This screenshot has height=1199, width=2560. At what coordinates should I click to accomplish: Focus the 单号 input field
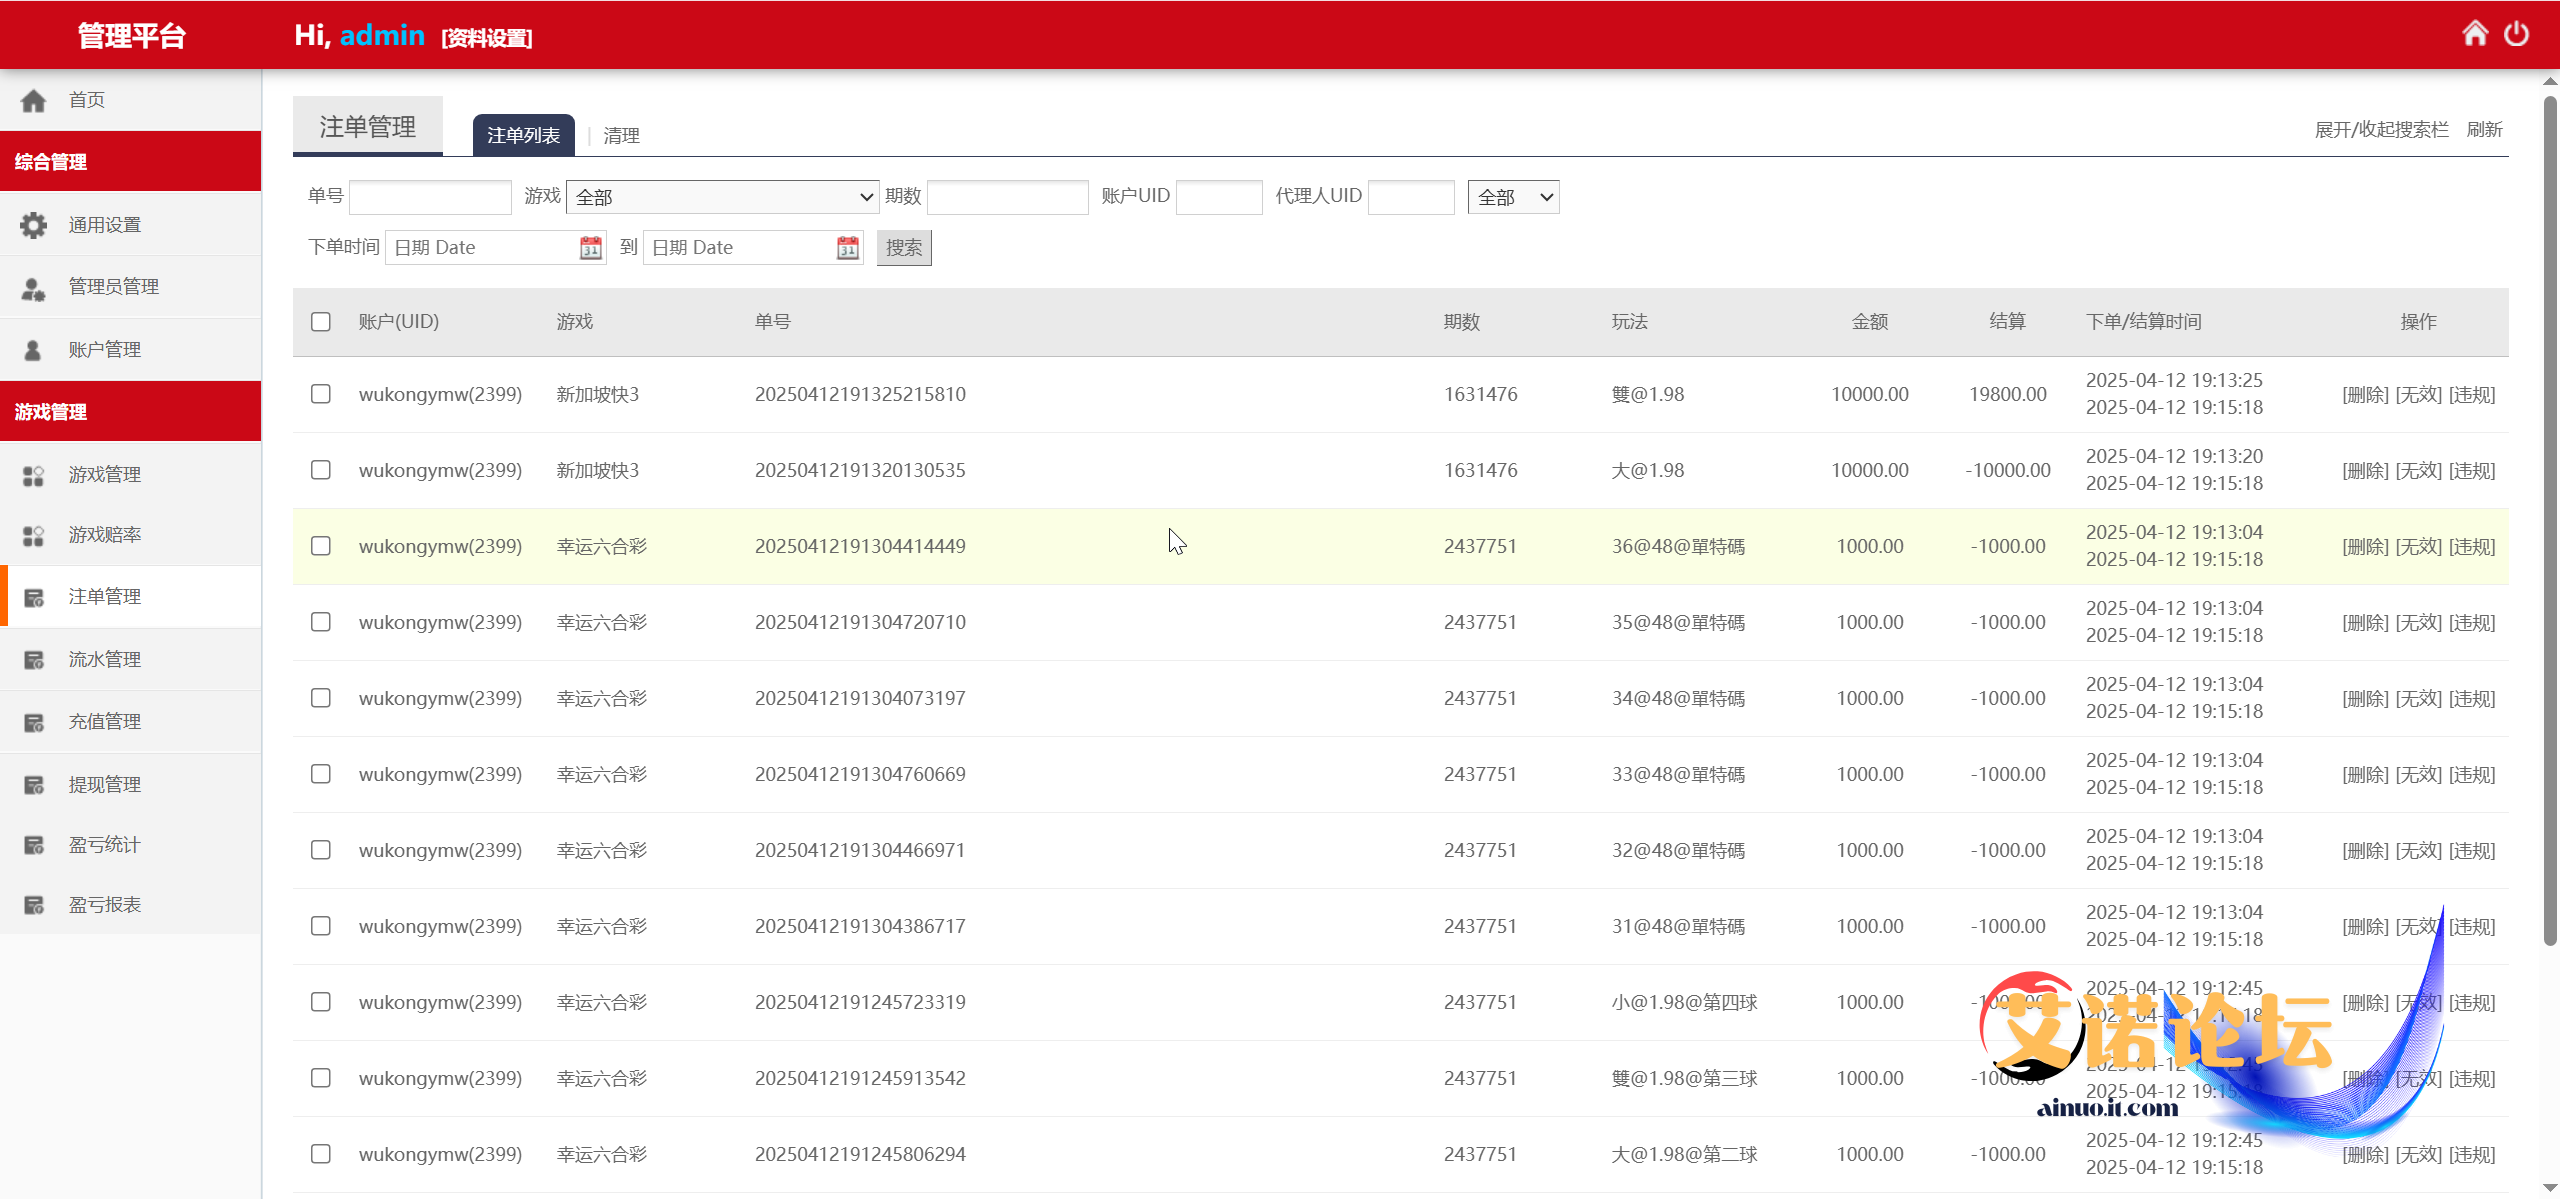click(x=430, y=197)
